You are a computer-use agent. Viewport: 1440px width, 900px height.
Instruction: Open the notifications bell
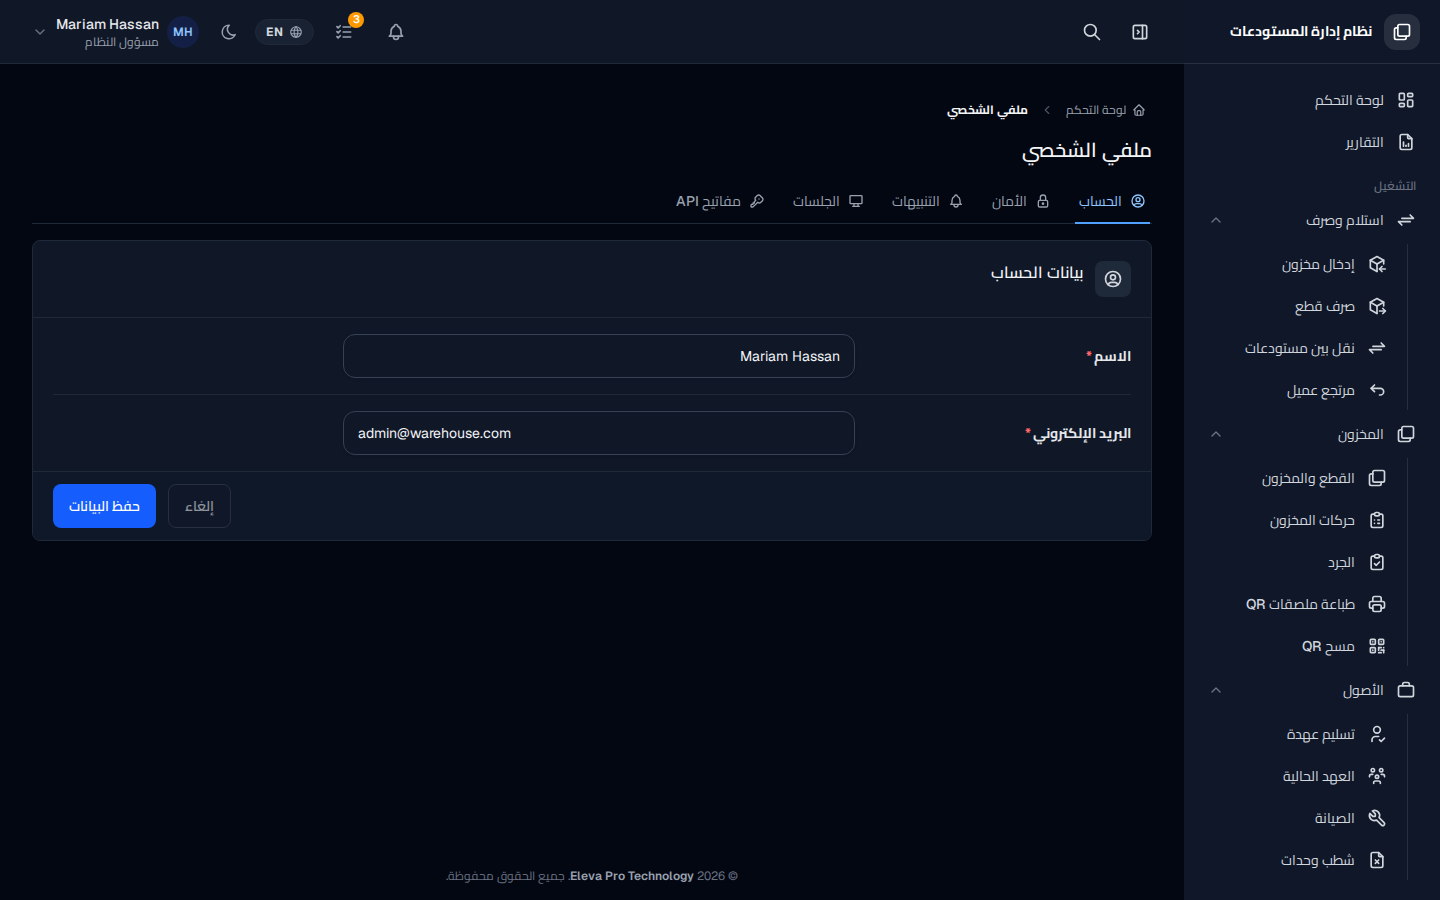pyautogui.click(x=396, y=32)
